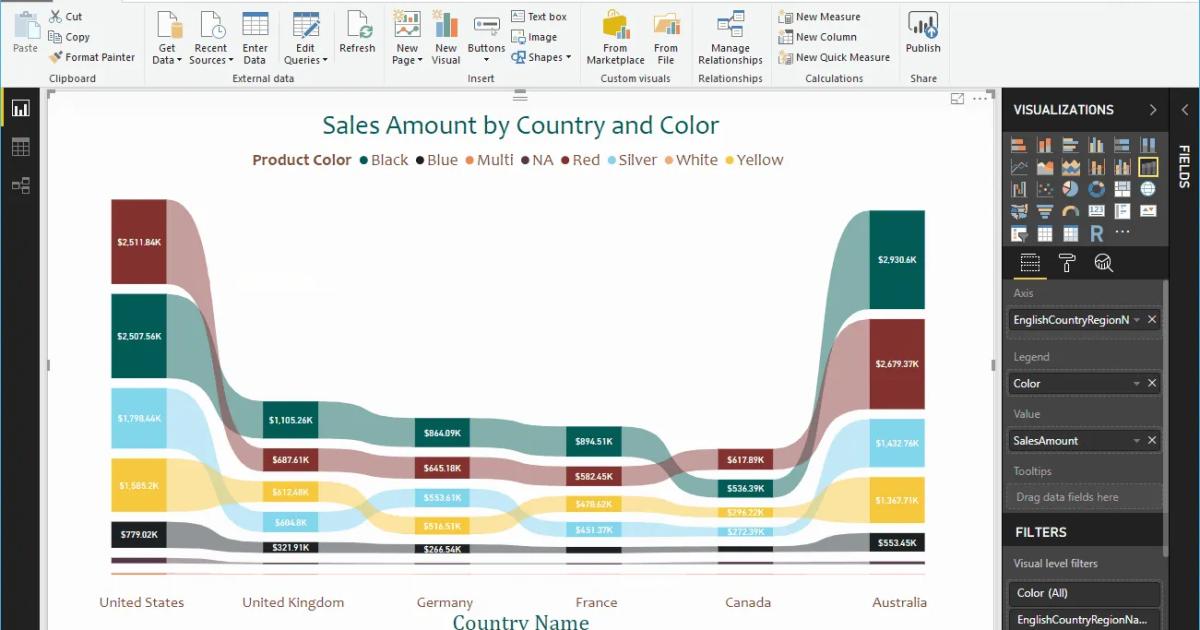Pick the funnel chart visualization

click(1044, 211)
